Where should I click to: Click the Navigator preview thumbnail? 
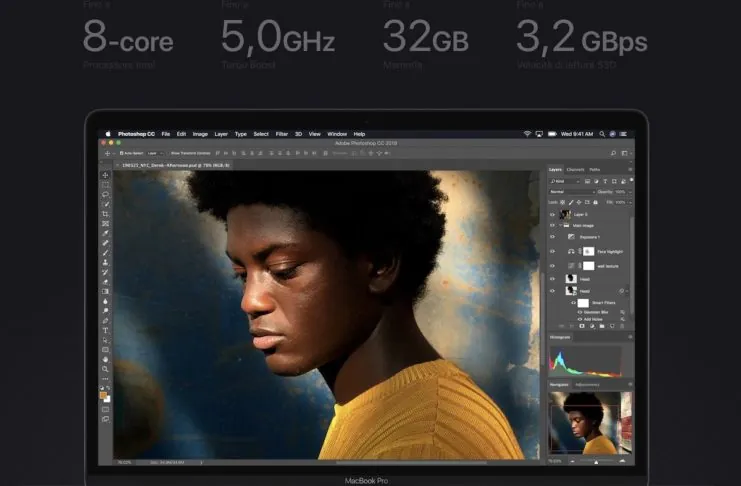pyautogui.click(x=590, y=422)
